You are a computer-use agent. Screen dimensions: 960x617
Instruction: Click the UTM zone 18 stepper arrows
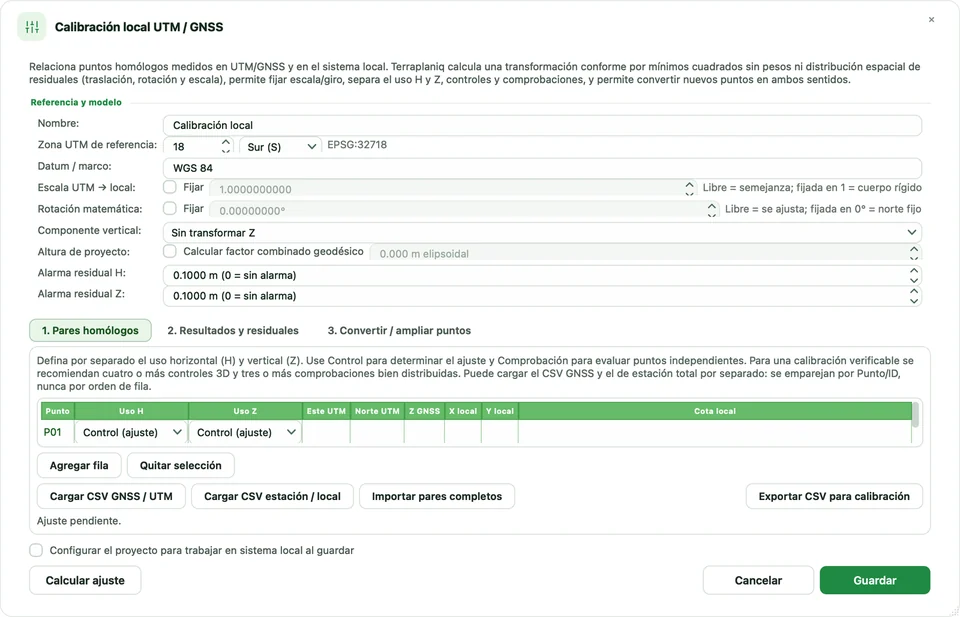(226, 146)
